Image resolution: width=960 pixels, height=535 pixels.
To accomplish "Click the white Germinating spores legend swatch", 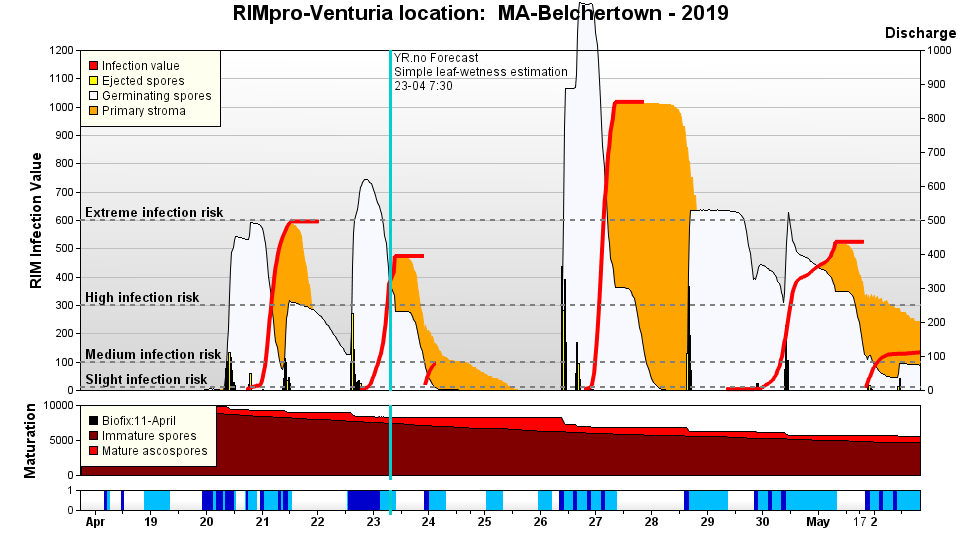I will tap(94, 95).
